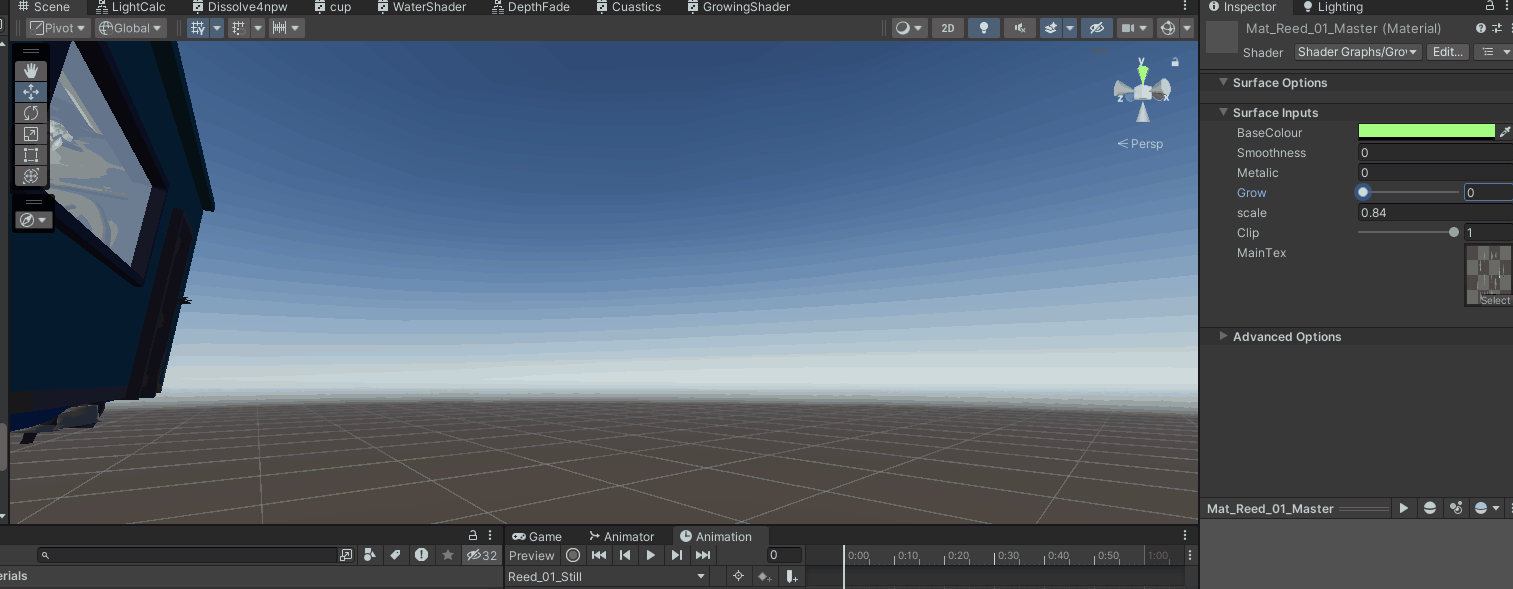Viewport: 1513px width, 589px height.
Task: Click the orientation gizmo in scene view
Action: 1142,92
